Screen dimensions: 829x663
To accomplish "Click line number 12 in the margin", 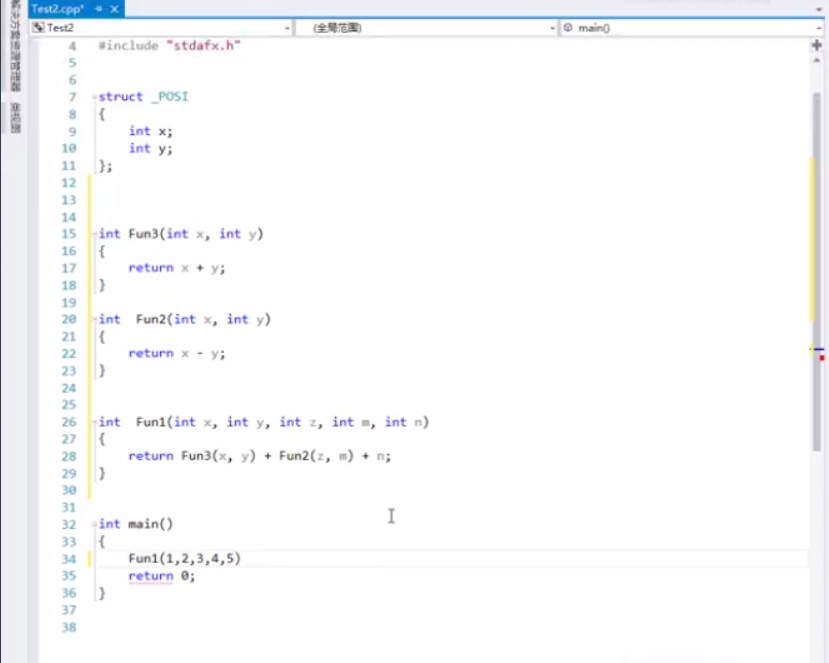I will click(x=69, y=183).
